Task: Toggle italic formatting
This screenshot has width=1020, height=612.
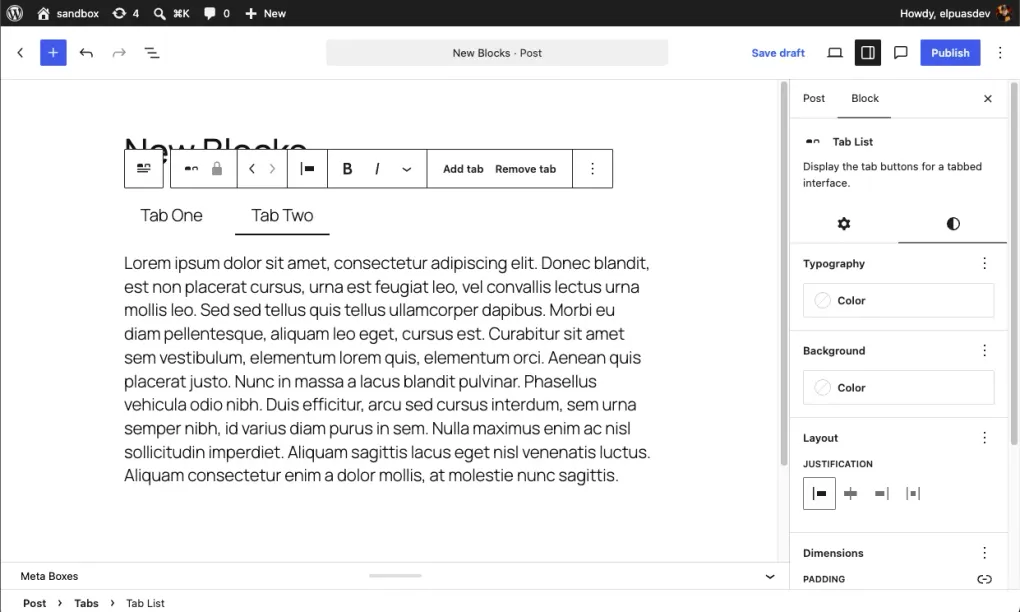Action: (377, 168)
